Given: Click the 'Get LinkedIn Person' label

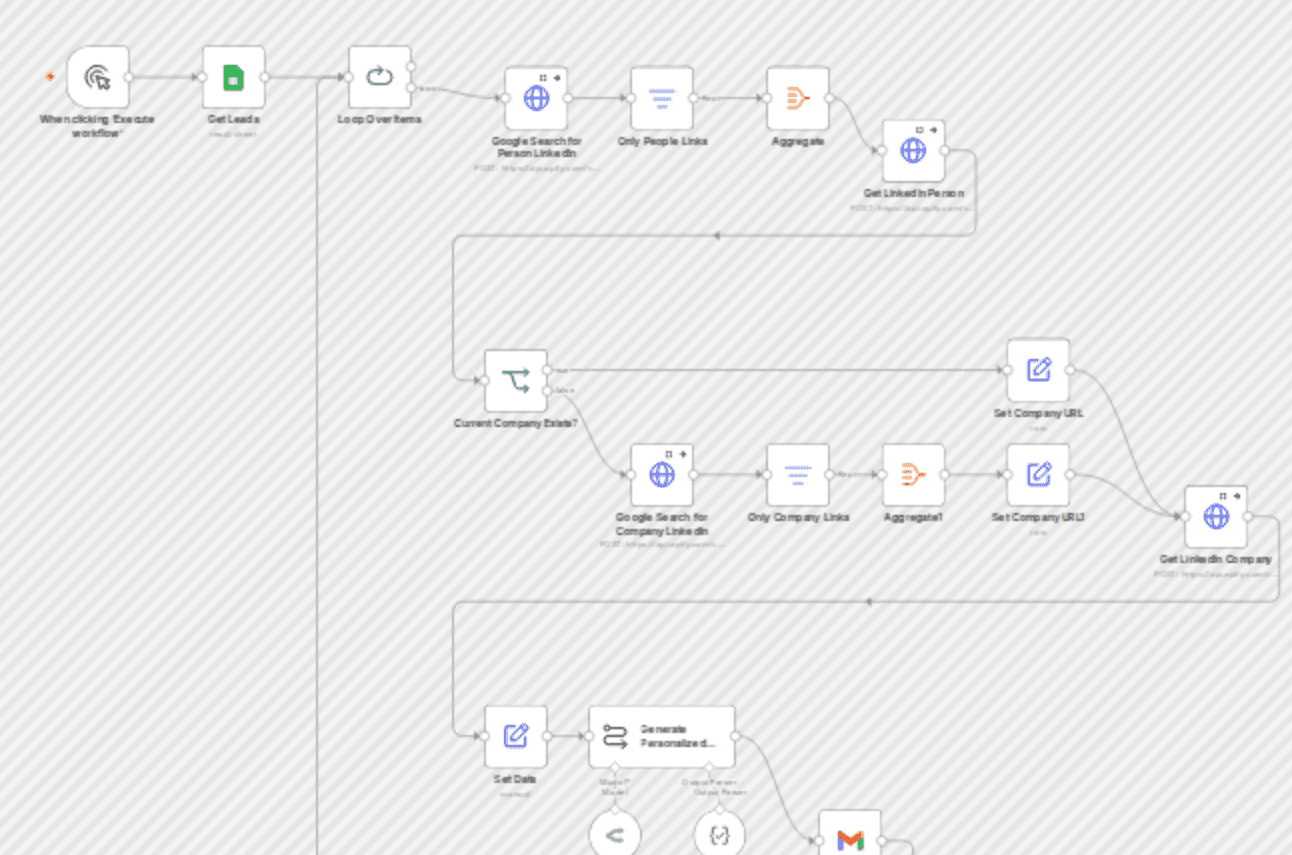Looking at the screenshot, I should click(x=914, y=193).
